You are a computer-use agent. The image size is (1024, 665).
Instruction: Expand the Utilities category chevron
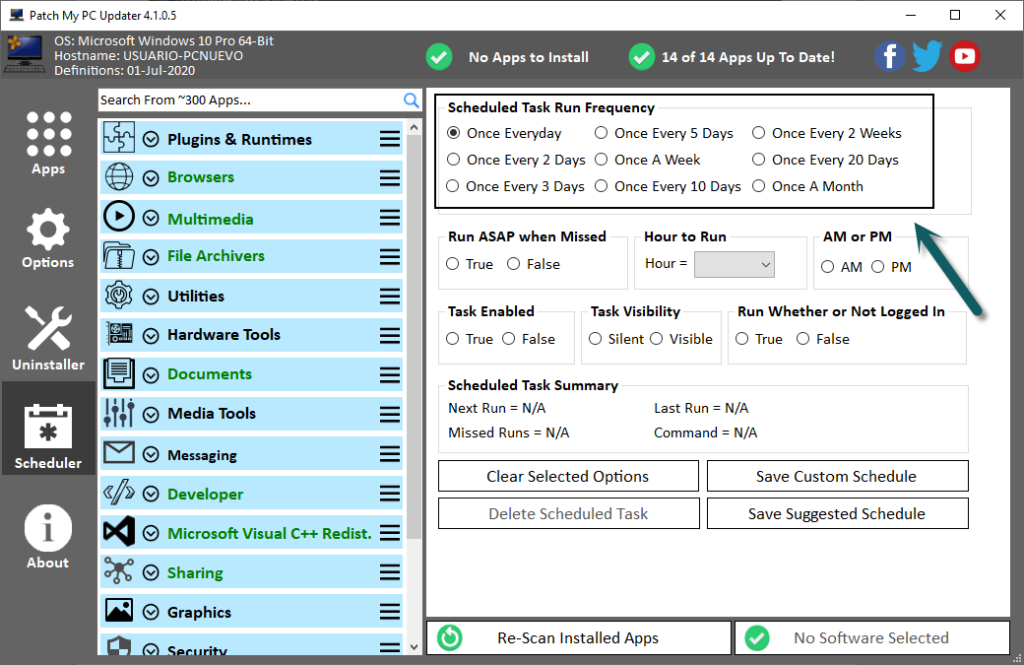151,297
